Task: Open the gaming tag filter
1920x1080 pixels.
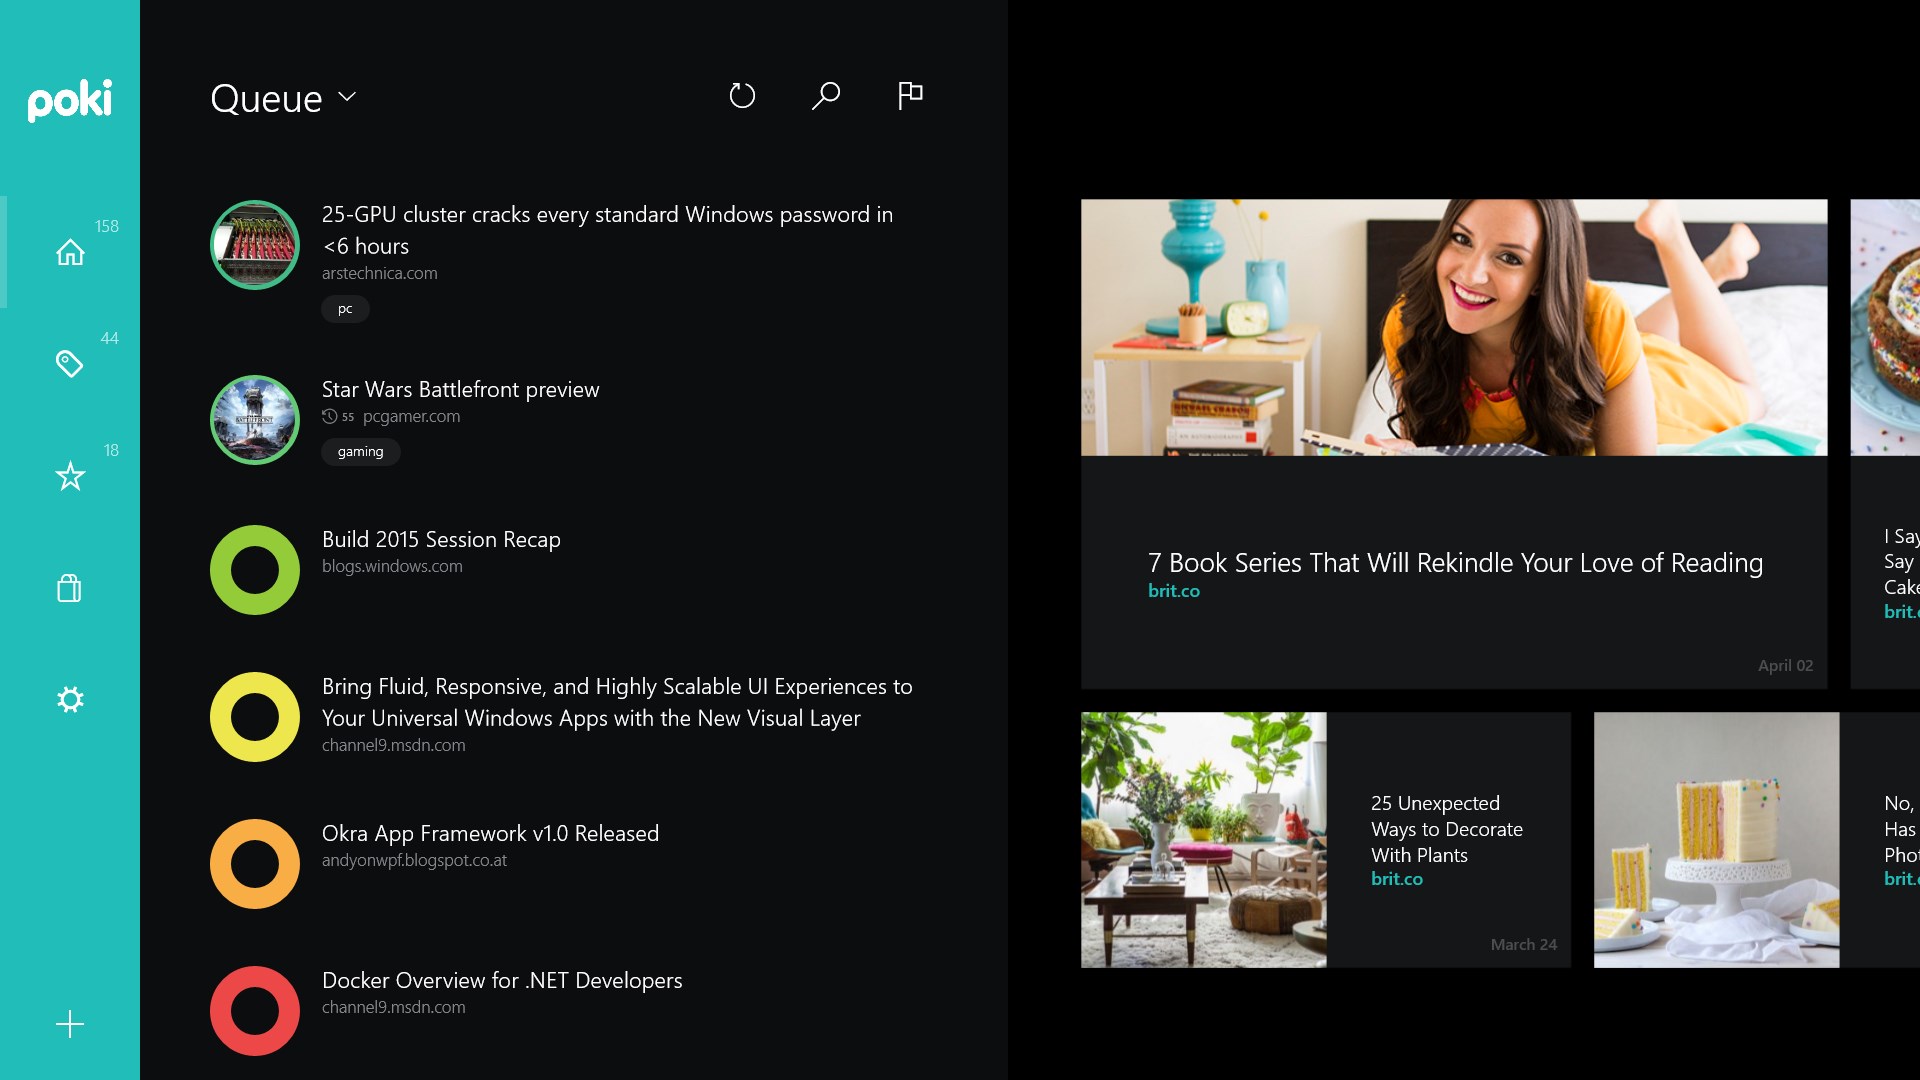Action: (x=360, y=450)
